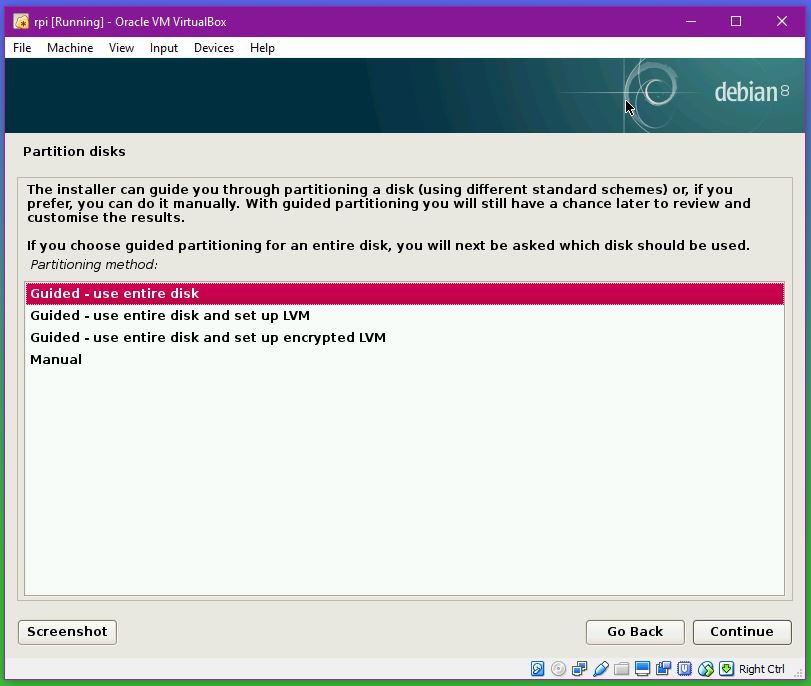Click the USB devices status icon

[601, 669]
